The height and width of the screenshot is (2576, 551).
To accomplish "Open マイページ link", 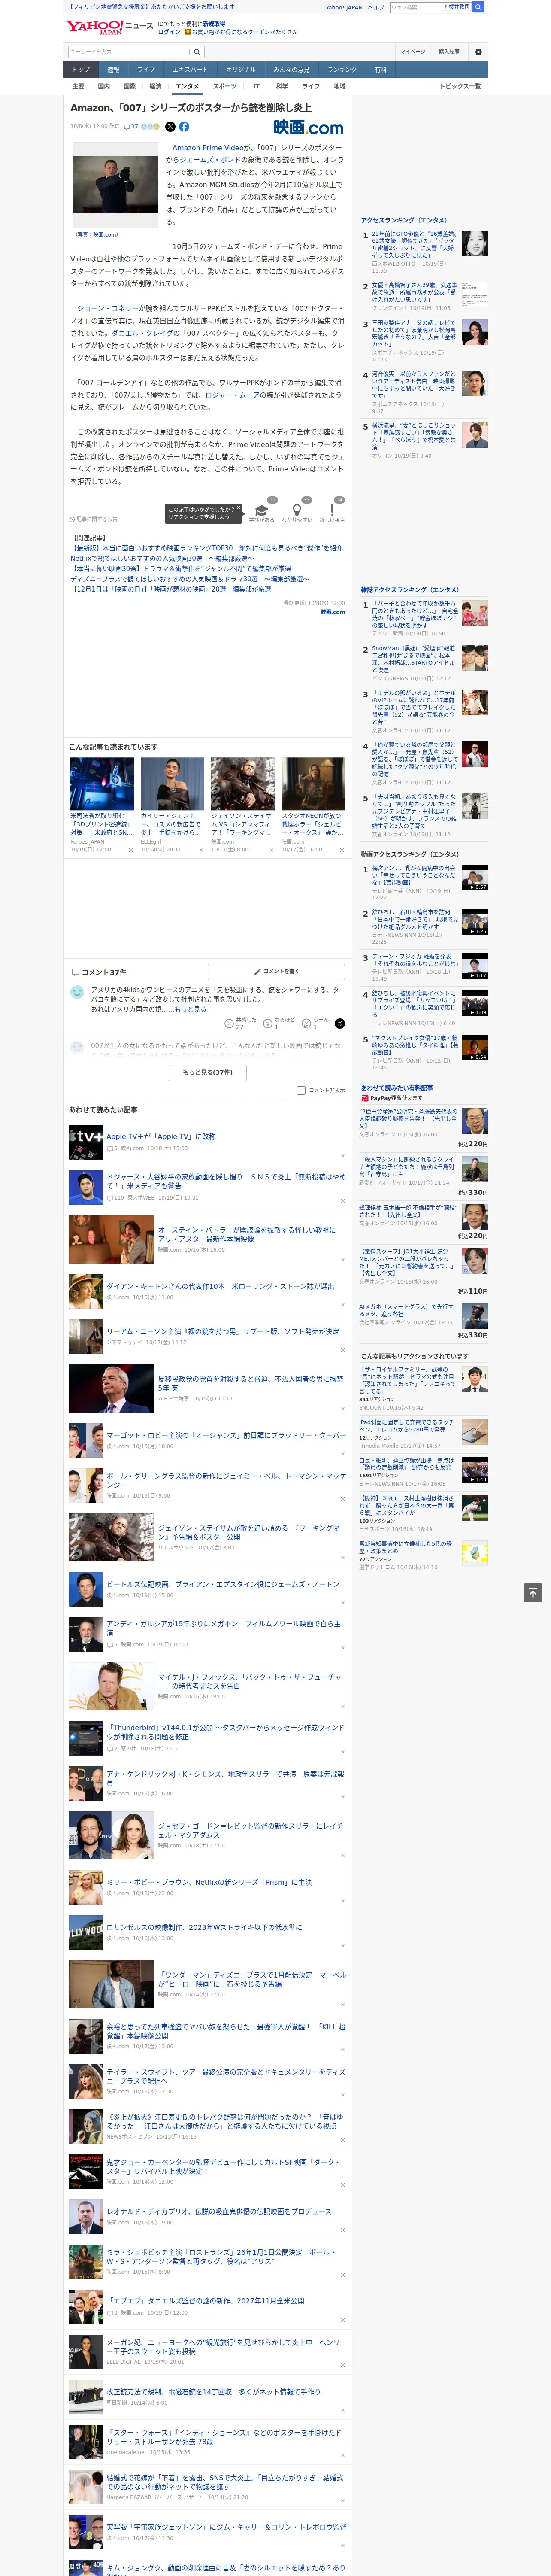I will 413,52.
